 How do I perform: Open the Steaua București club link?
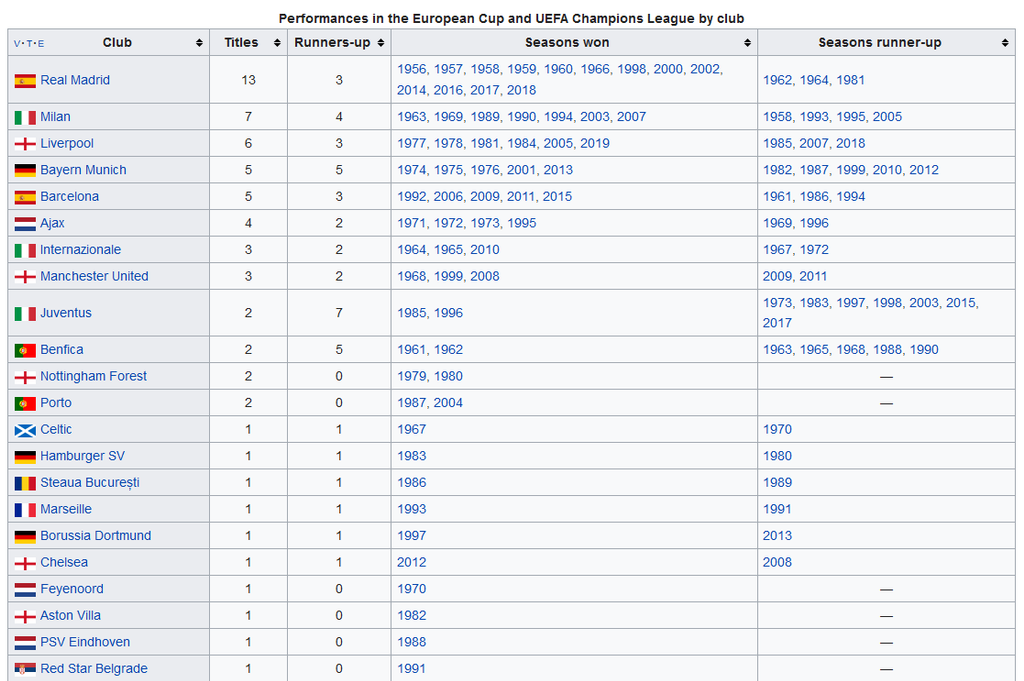tap(90, 483)
